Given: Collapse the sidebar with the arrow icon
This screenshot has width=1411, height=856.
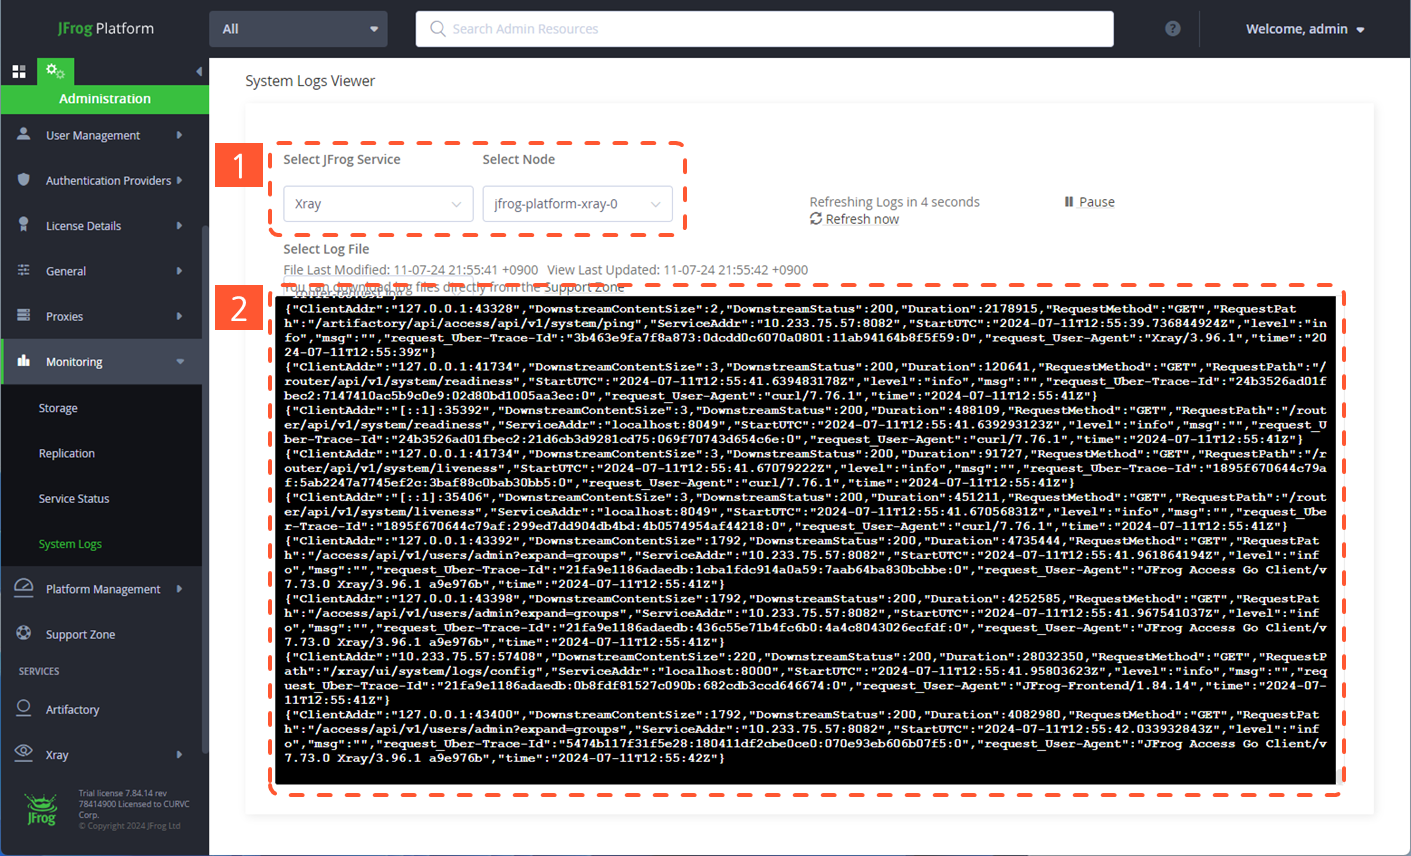Looking at the screenshot, I should (199, 72).
